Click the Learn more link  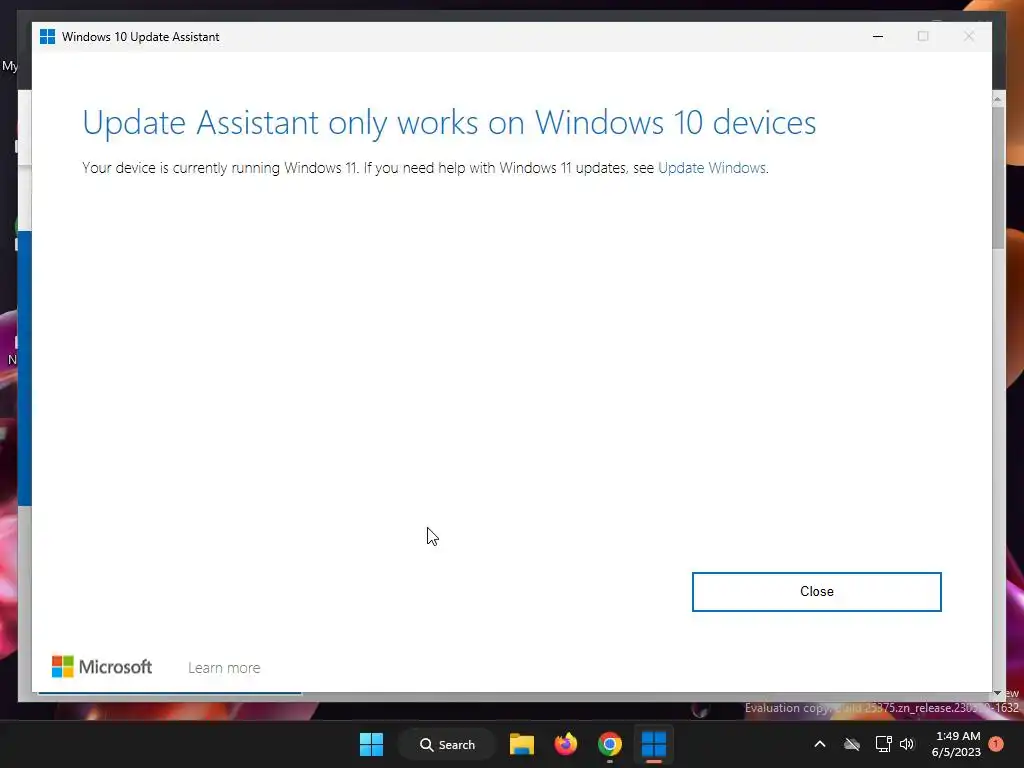pyautogui.click(x=224, y=667)
